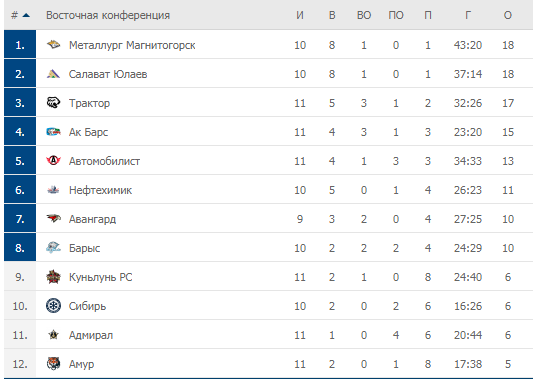Click the Трактор team logo icon

tap(53, 103)
